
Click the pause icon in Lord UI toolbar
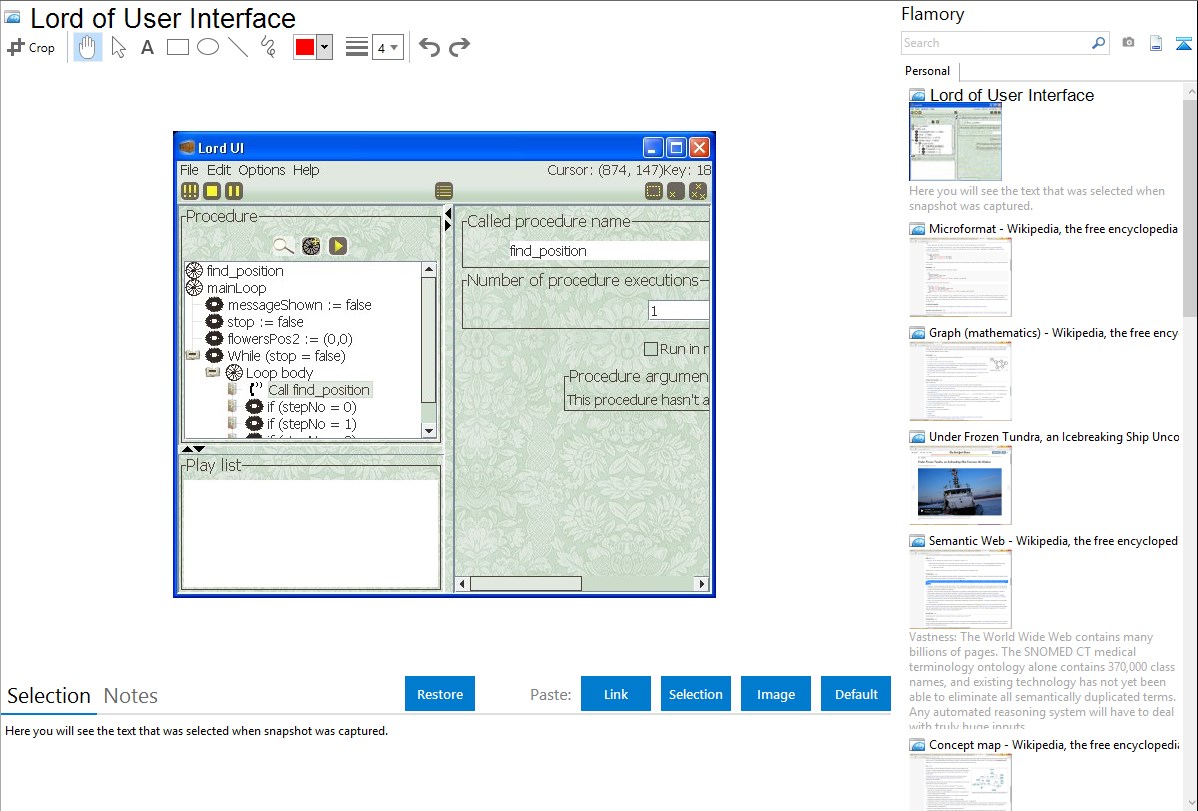(234, 192)
